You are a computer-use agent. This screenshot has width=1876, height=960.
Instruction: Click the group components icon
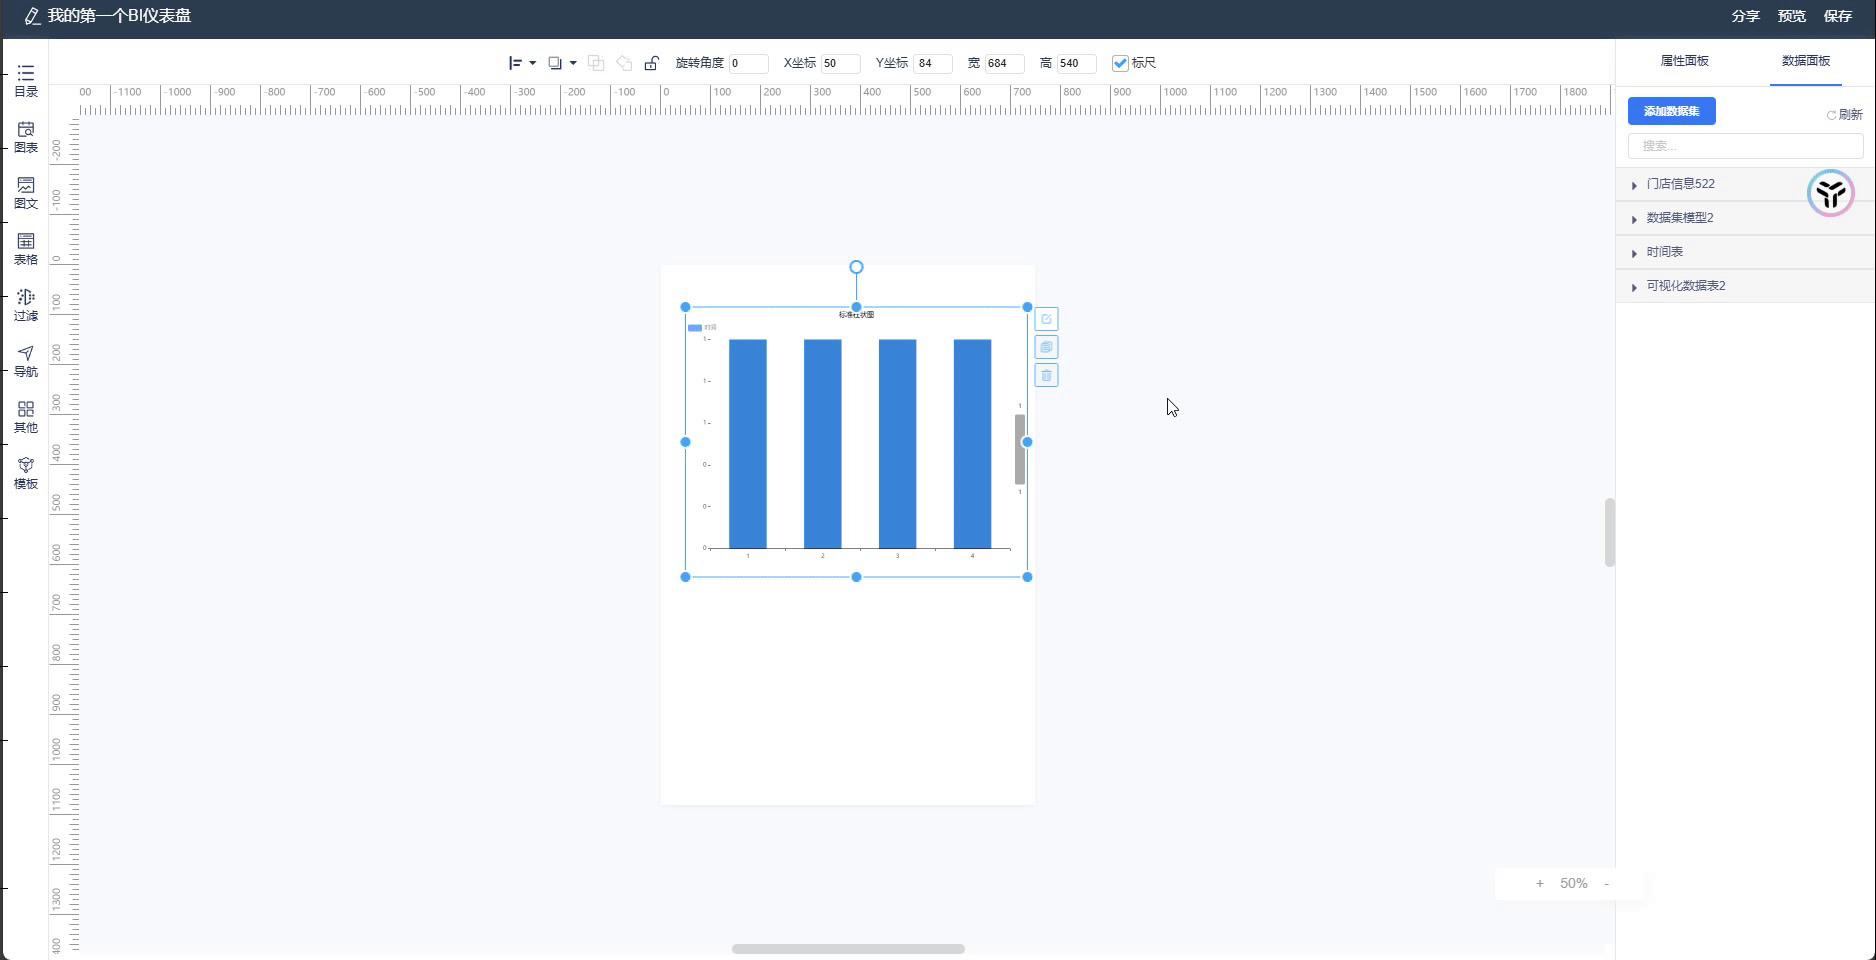(596, 63)
